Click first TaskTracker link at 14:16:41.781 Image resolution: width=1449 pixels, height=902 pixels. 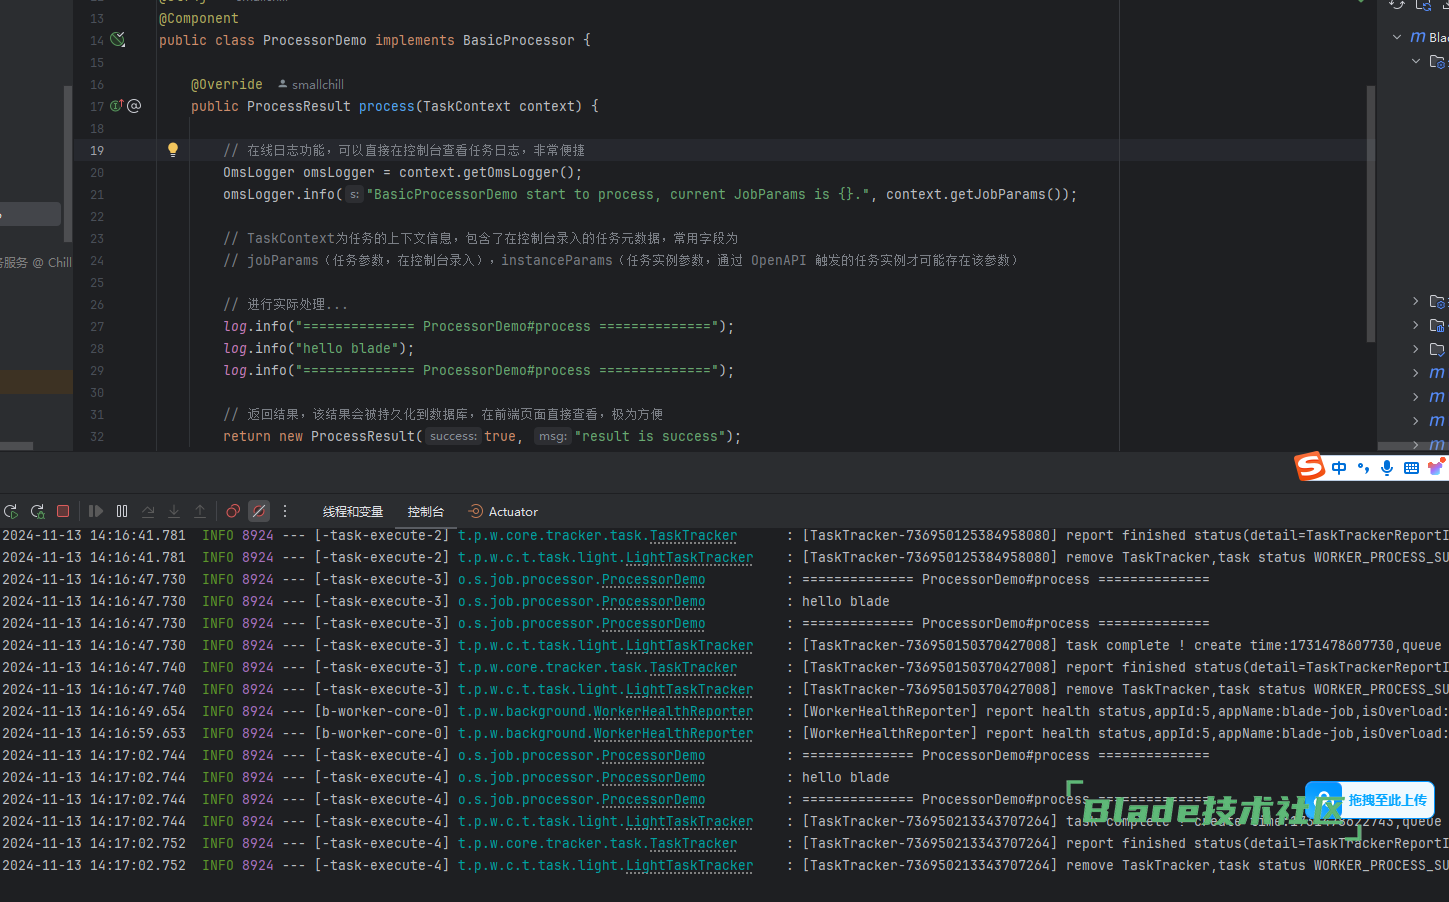tap(693, 536)
